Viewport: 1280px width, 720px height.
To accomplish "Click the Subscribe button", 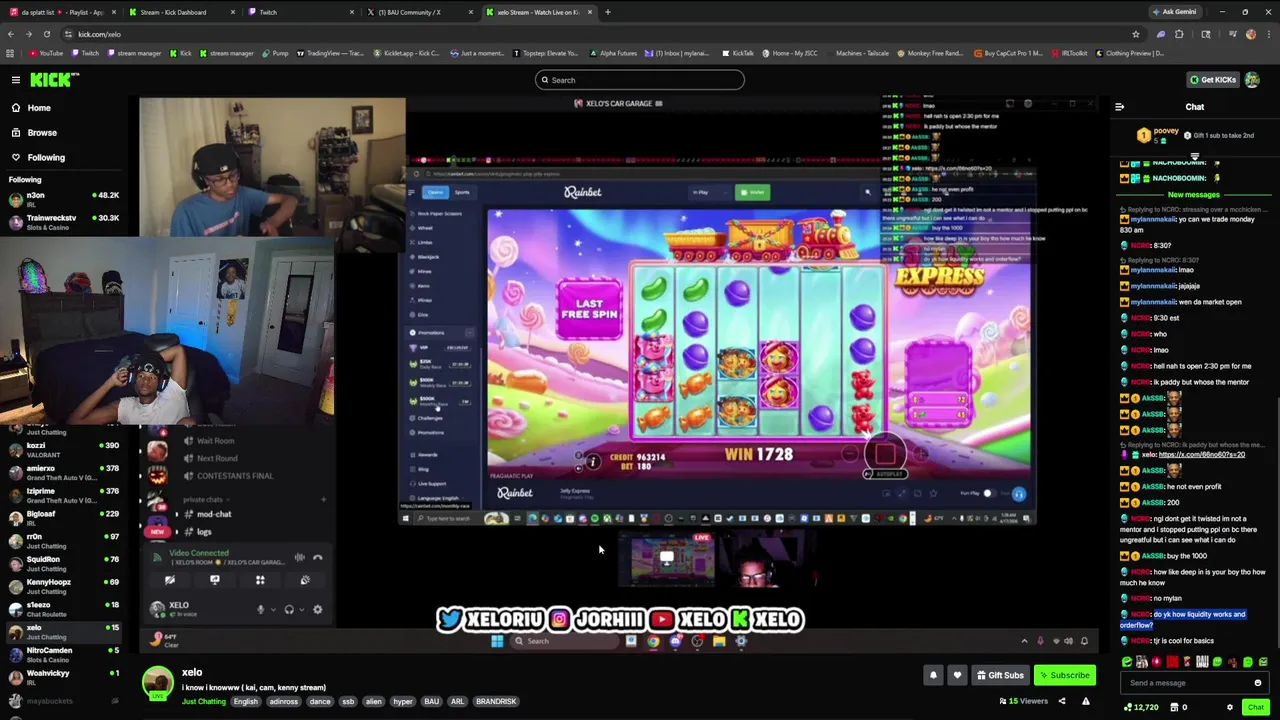I will pos(1063,675).
